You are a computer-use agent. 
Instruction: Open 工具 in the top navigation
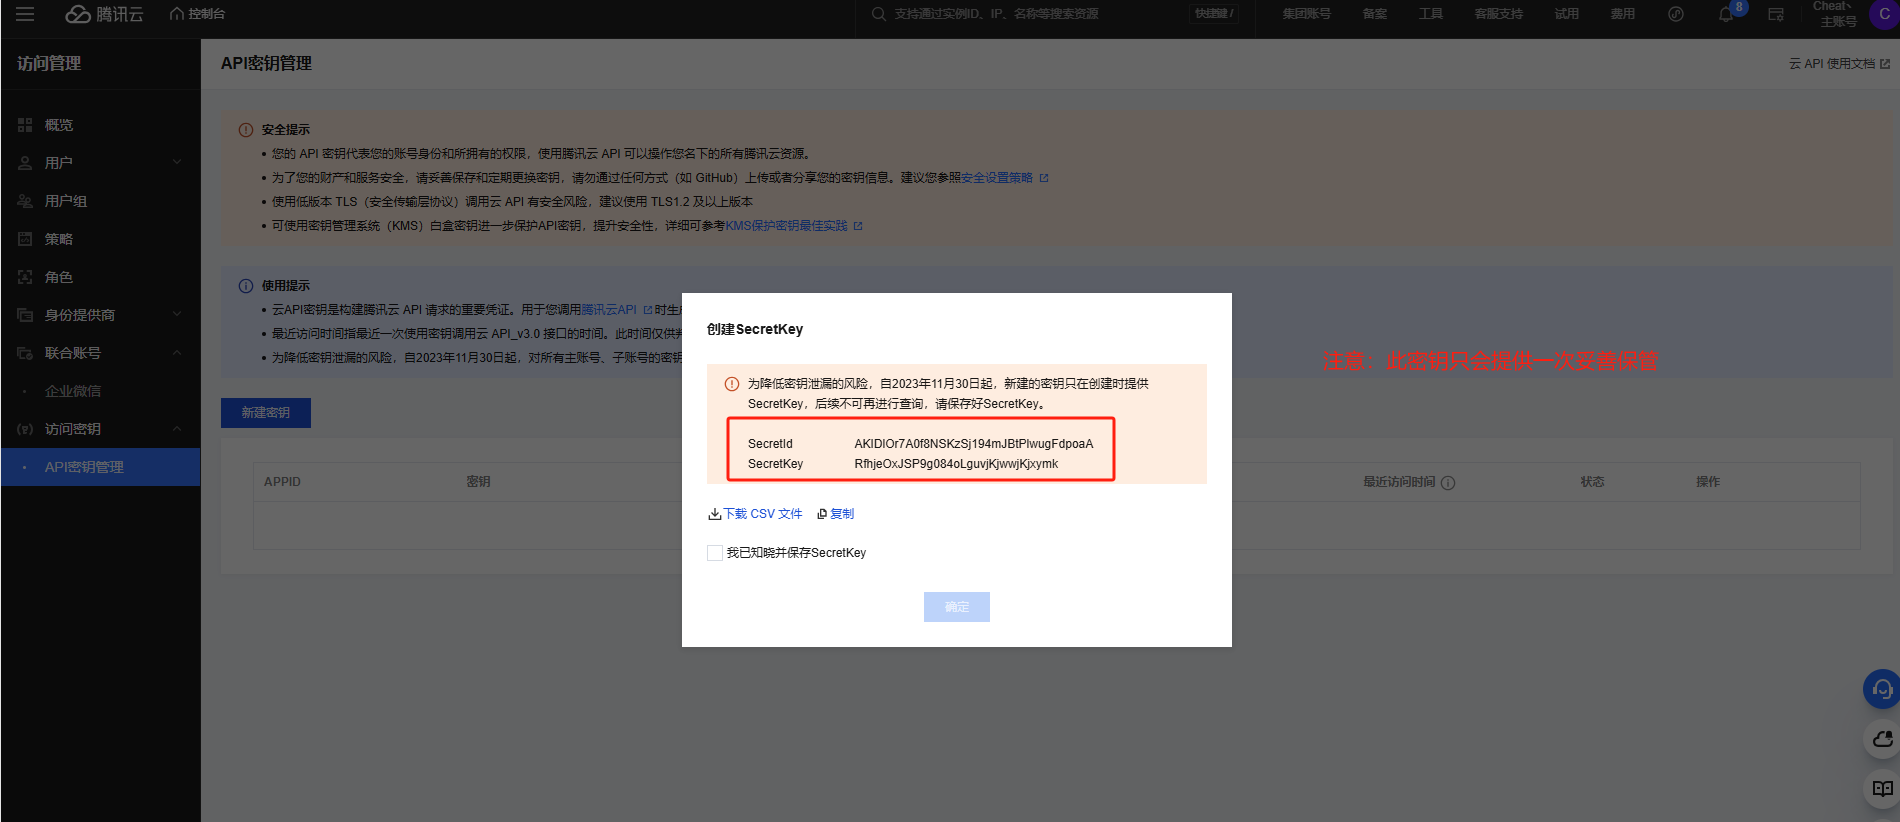click(1431, 14)
